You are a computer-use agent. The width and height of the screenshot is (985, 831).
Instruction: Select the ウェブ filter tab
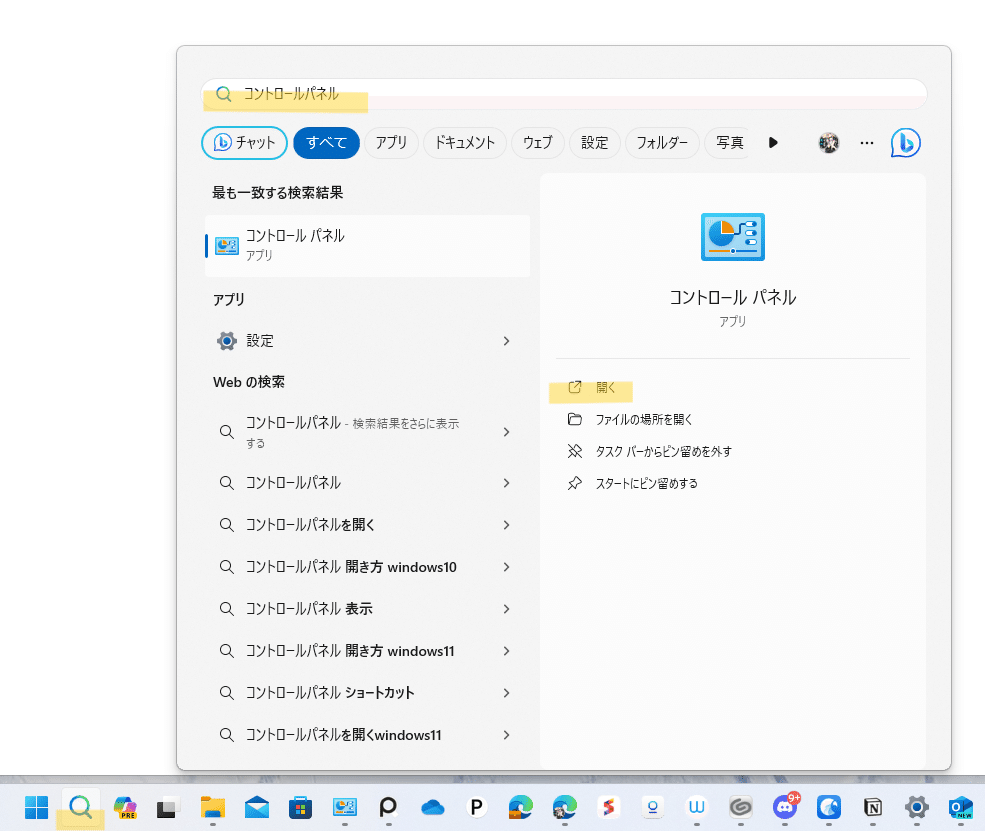[538, 143]
